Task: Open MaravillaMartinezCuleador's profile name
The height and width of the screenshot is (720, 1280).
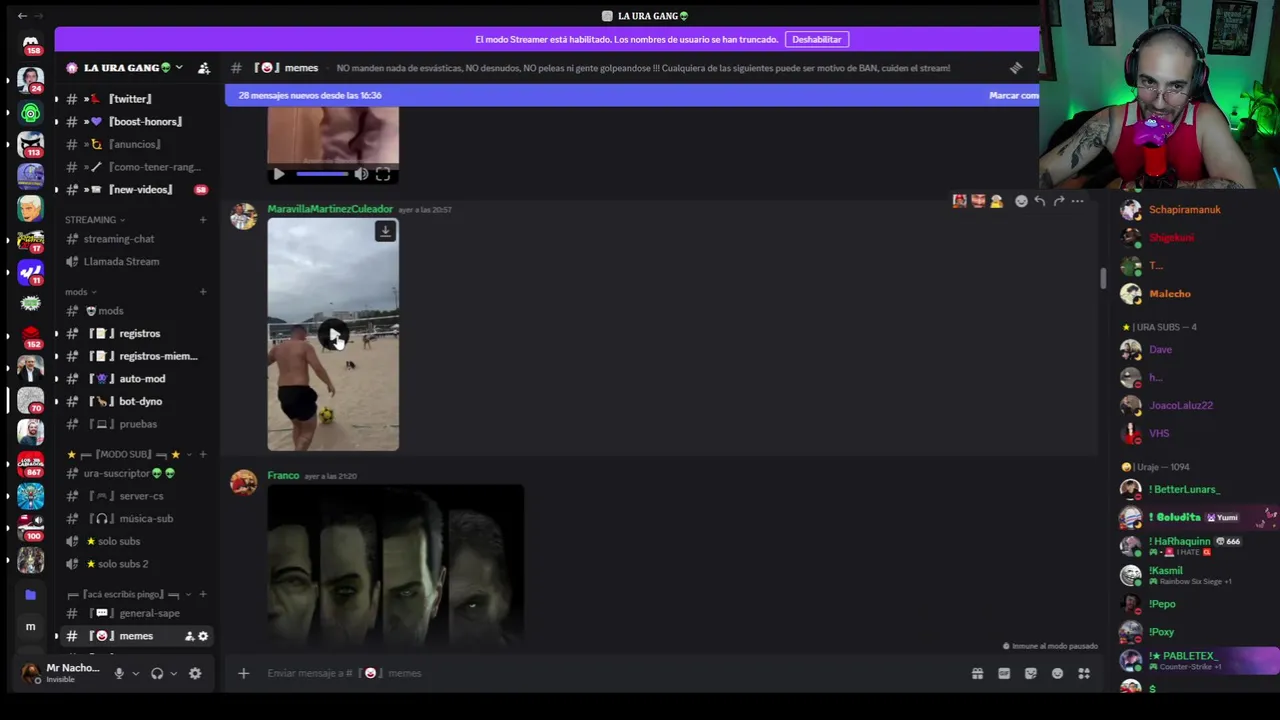Action: coord(330,209)
